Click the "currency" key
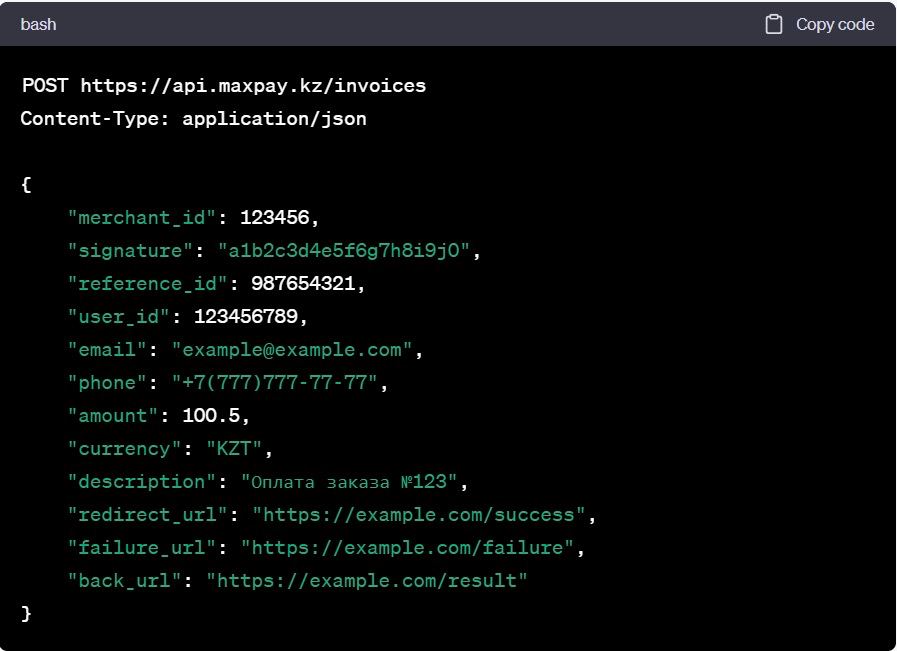Screen dimensions: 897x651 click(x=125, y=448)
